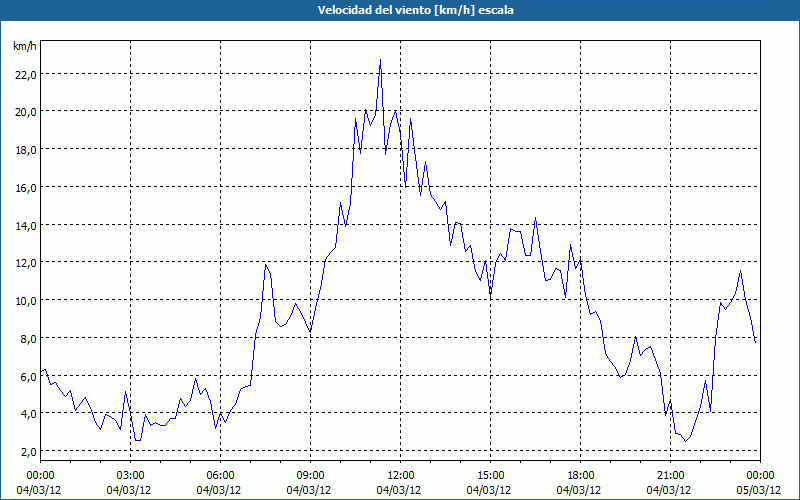Click the '00:00' label above '05/03/12'
800x500 pixels.
click(760, 476)
